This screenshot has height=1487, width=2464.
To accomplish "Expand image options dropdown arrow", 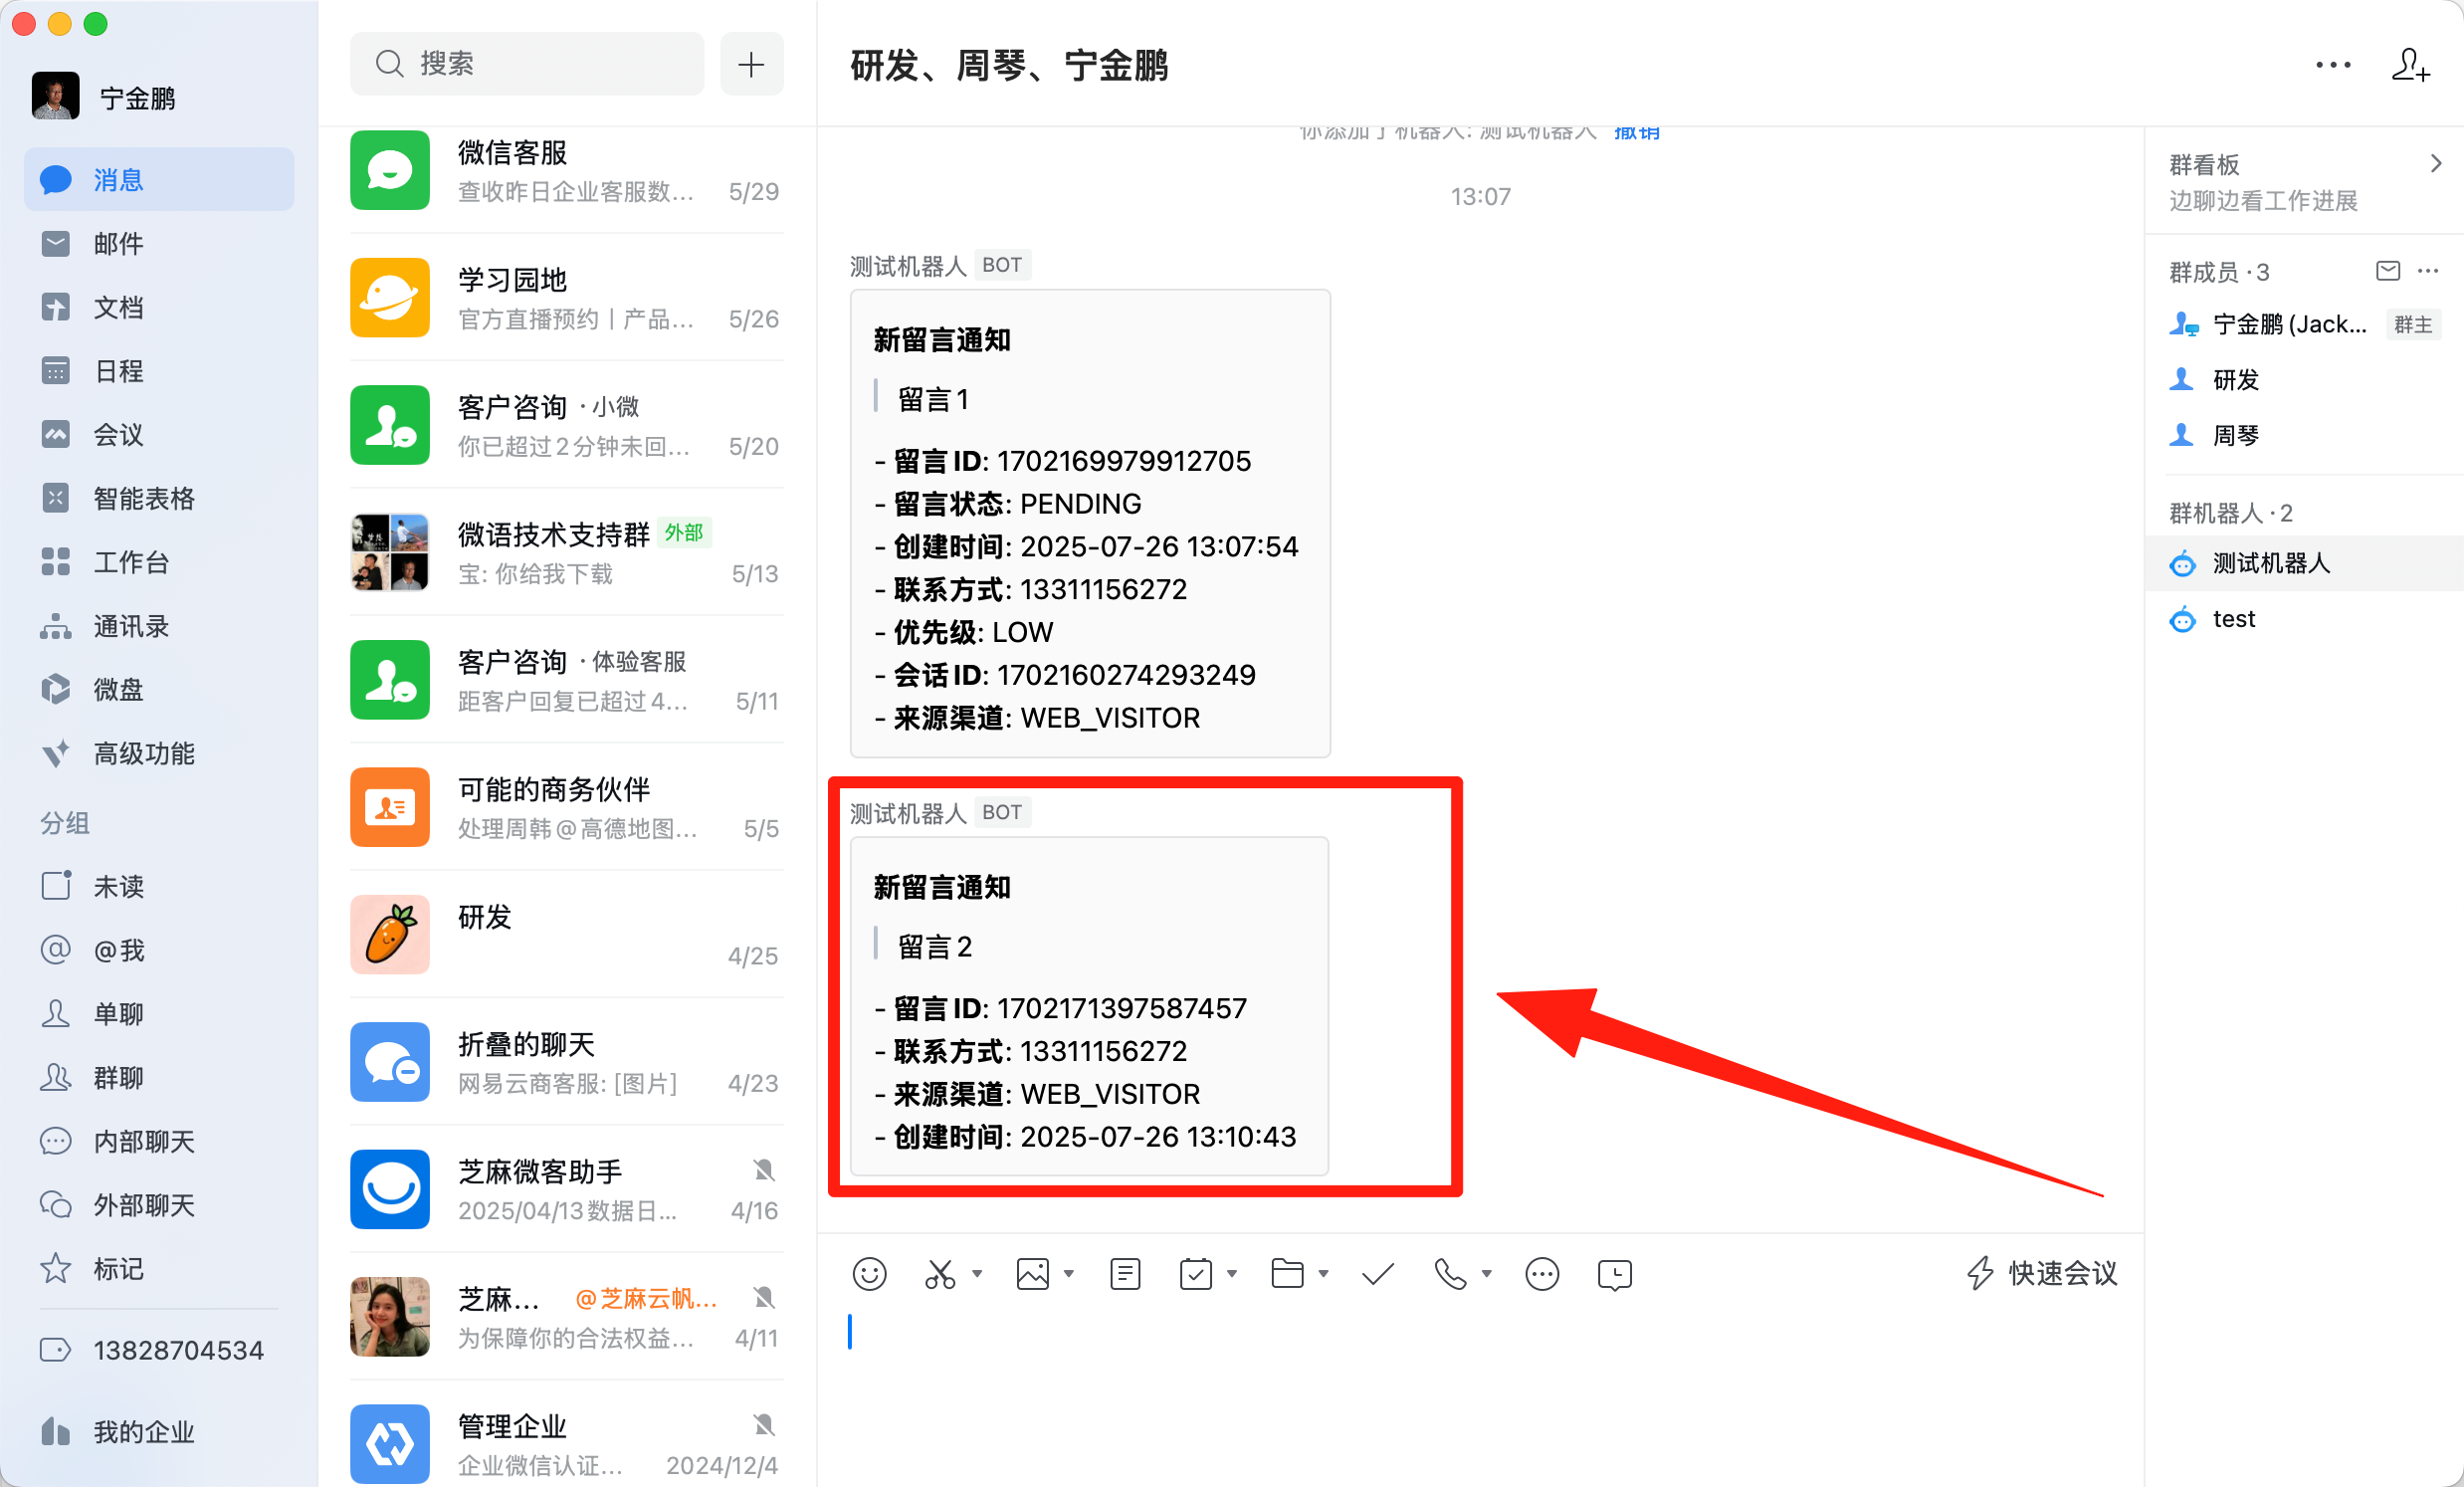I will [x=1069, y=1274].
